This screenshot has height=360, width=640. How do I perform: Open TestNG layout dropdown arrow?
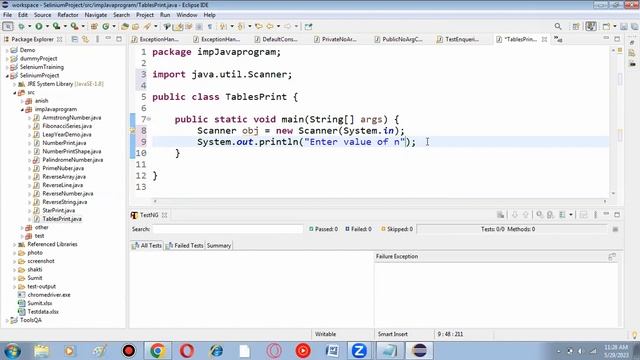[x=571, y=215]
